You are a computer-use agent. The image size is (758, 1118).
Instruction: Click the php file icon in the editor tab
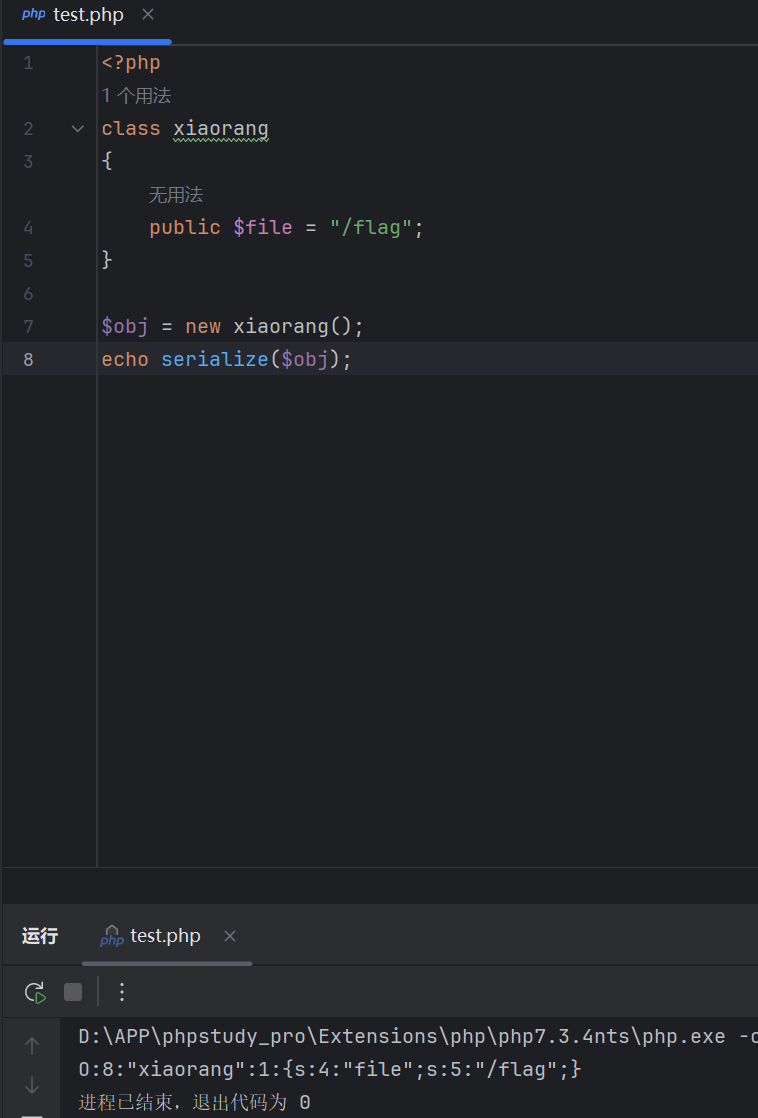(x=34, y=15)
